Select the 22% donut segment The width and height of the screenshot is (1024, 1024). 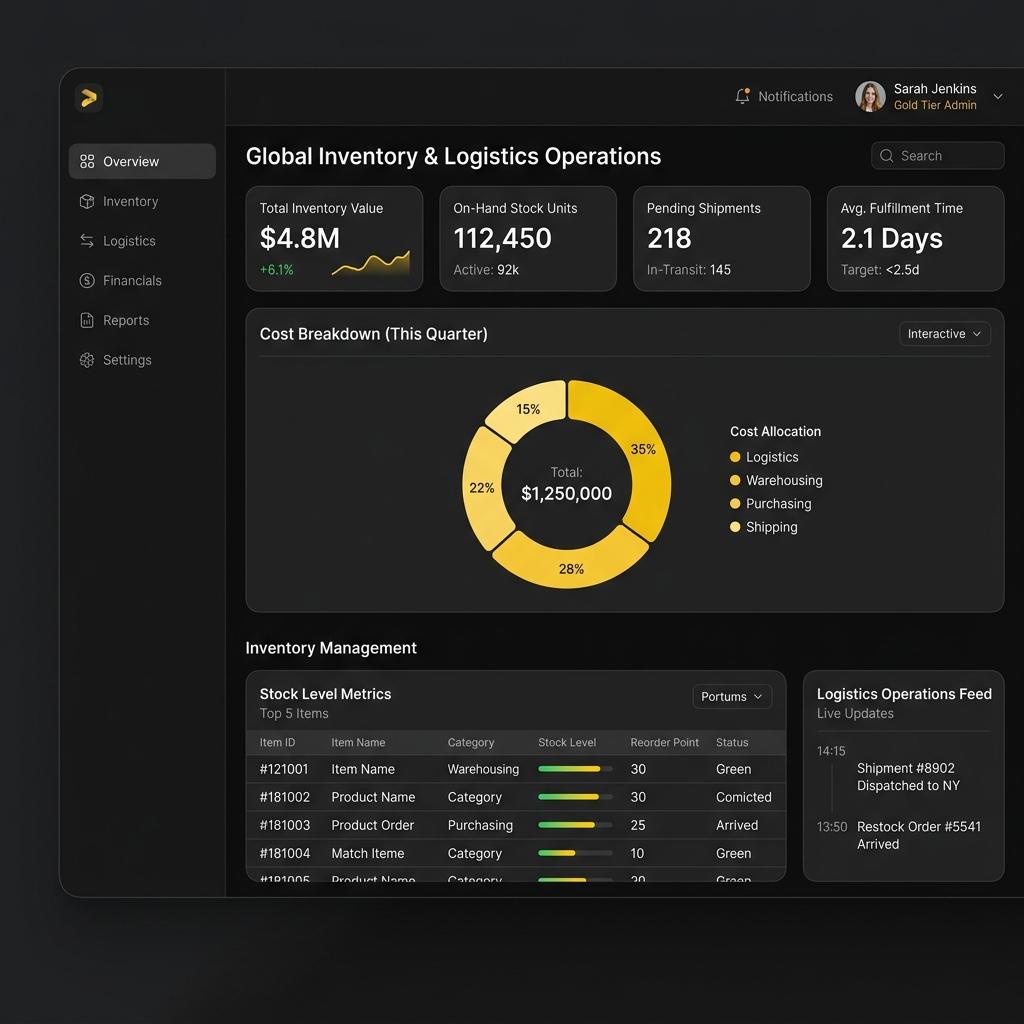coord(483,488)
